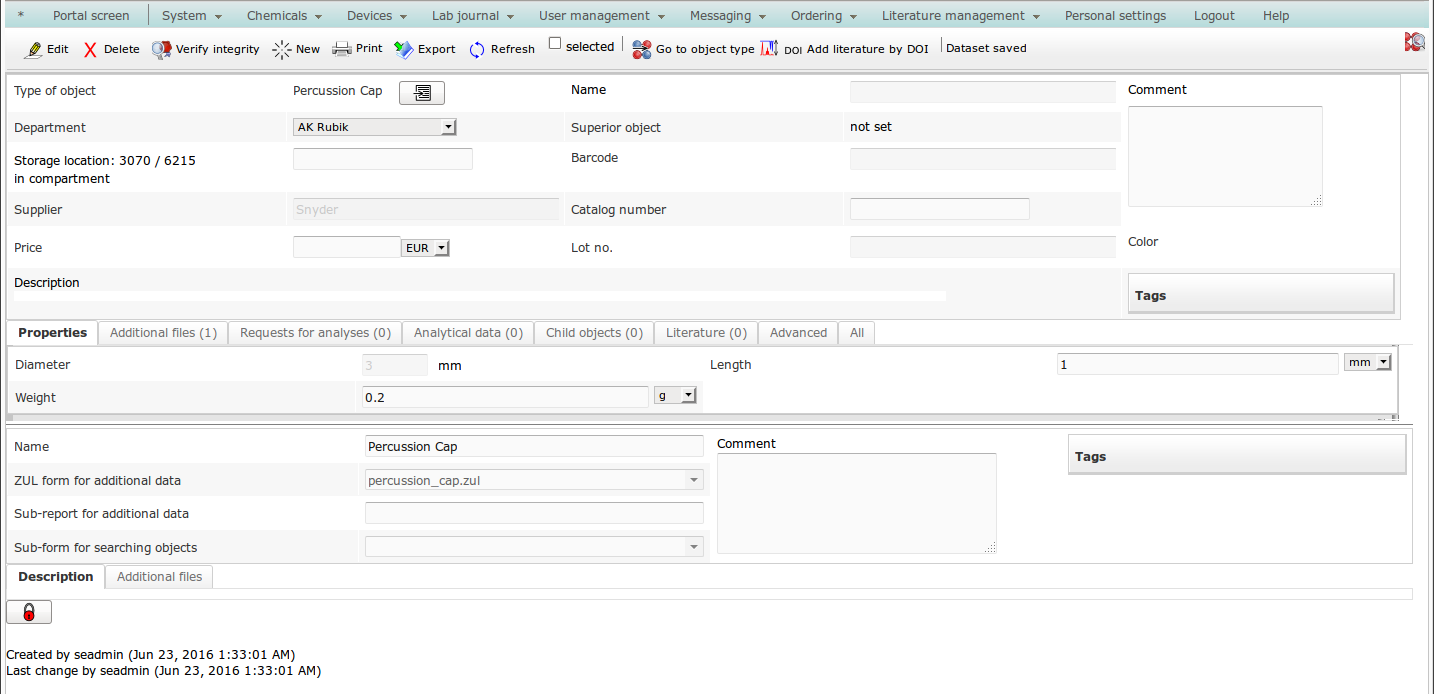Click the Refresh icon
1434x694 pixels.
477,49
